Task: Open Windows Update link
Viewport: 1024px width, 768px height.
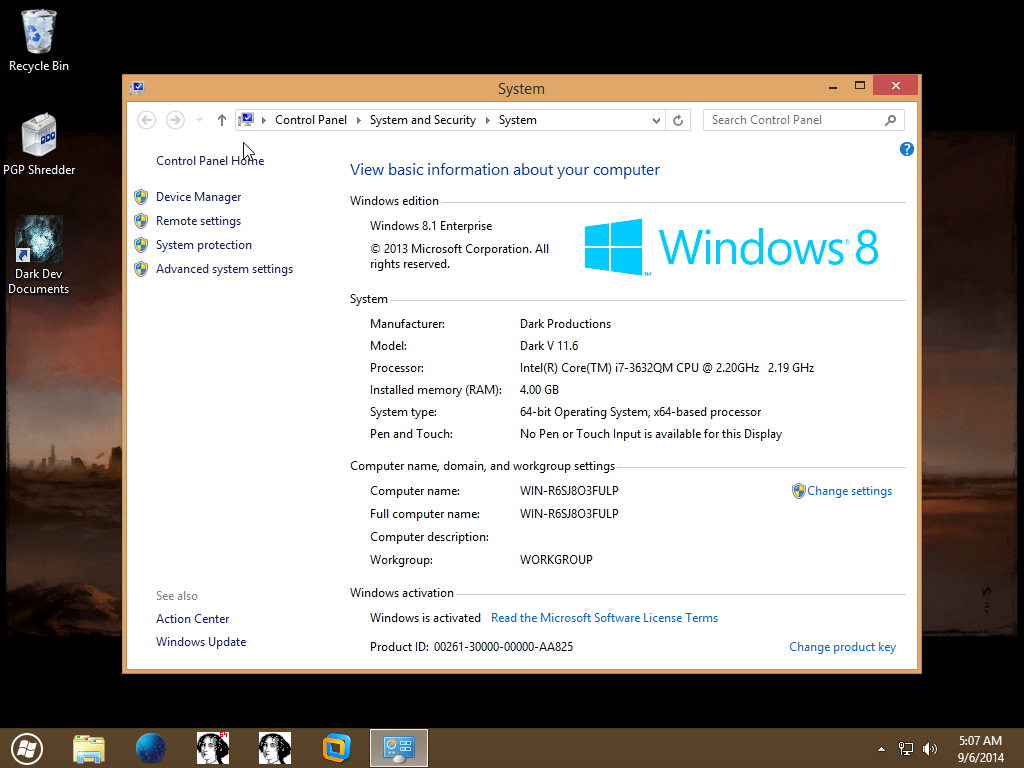Action: click(201, 642)
